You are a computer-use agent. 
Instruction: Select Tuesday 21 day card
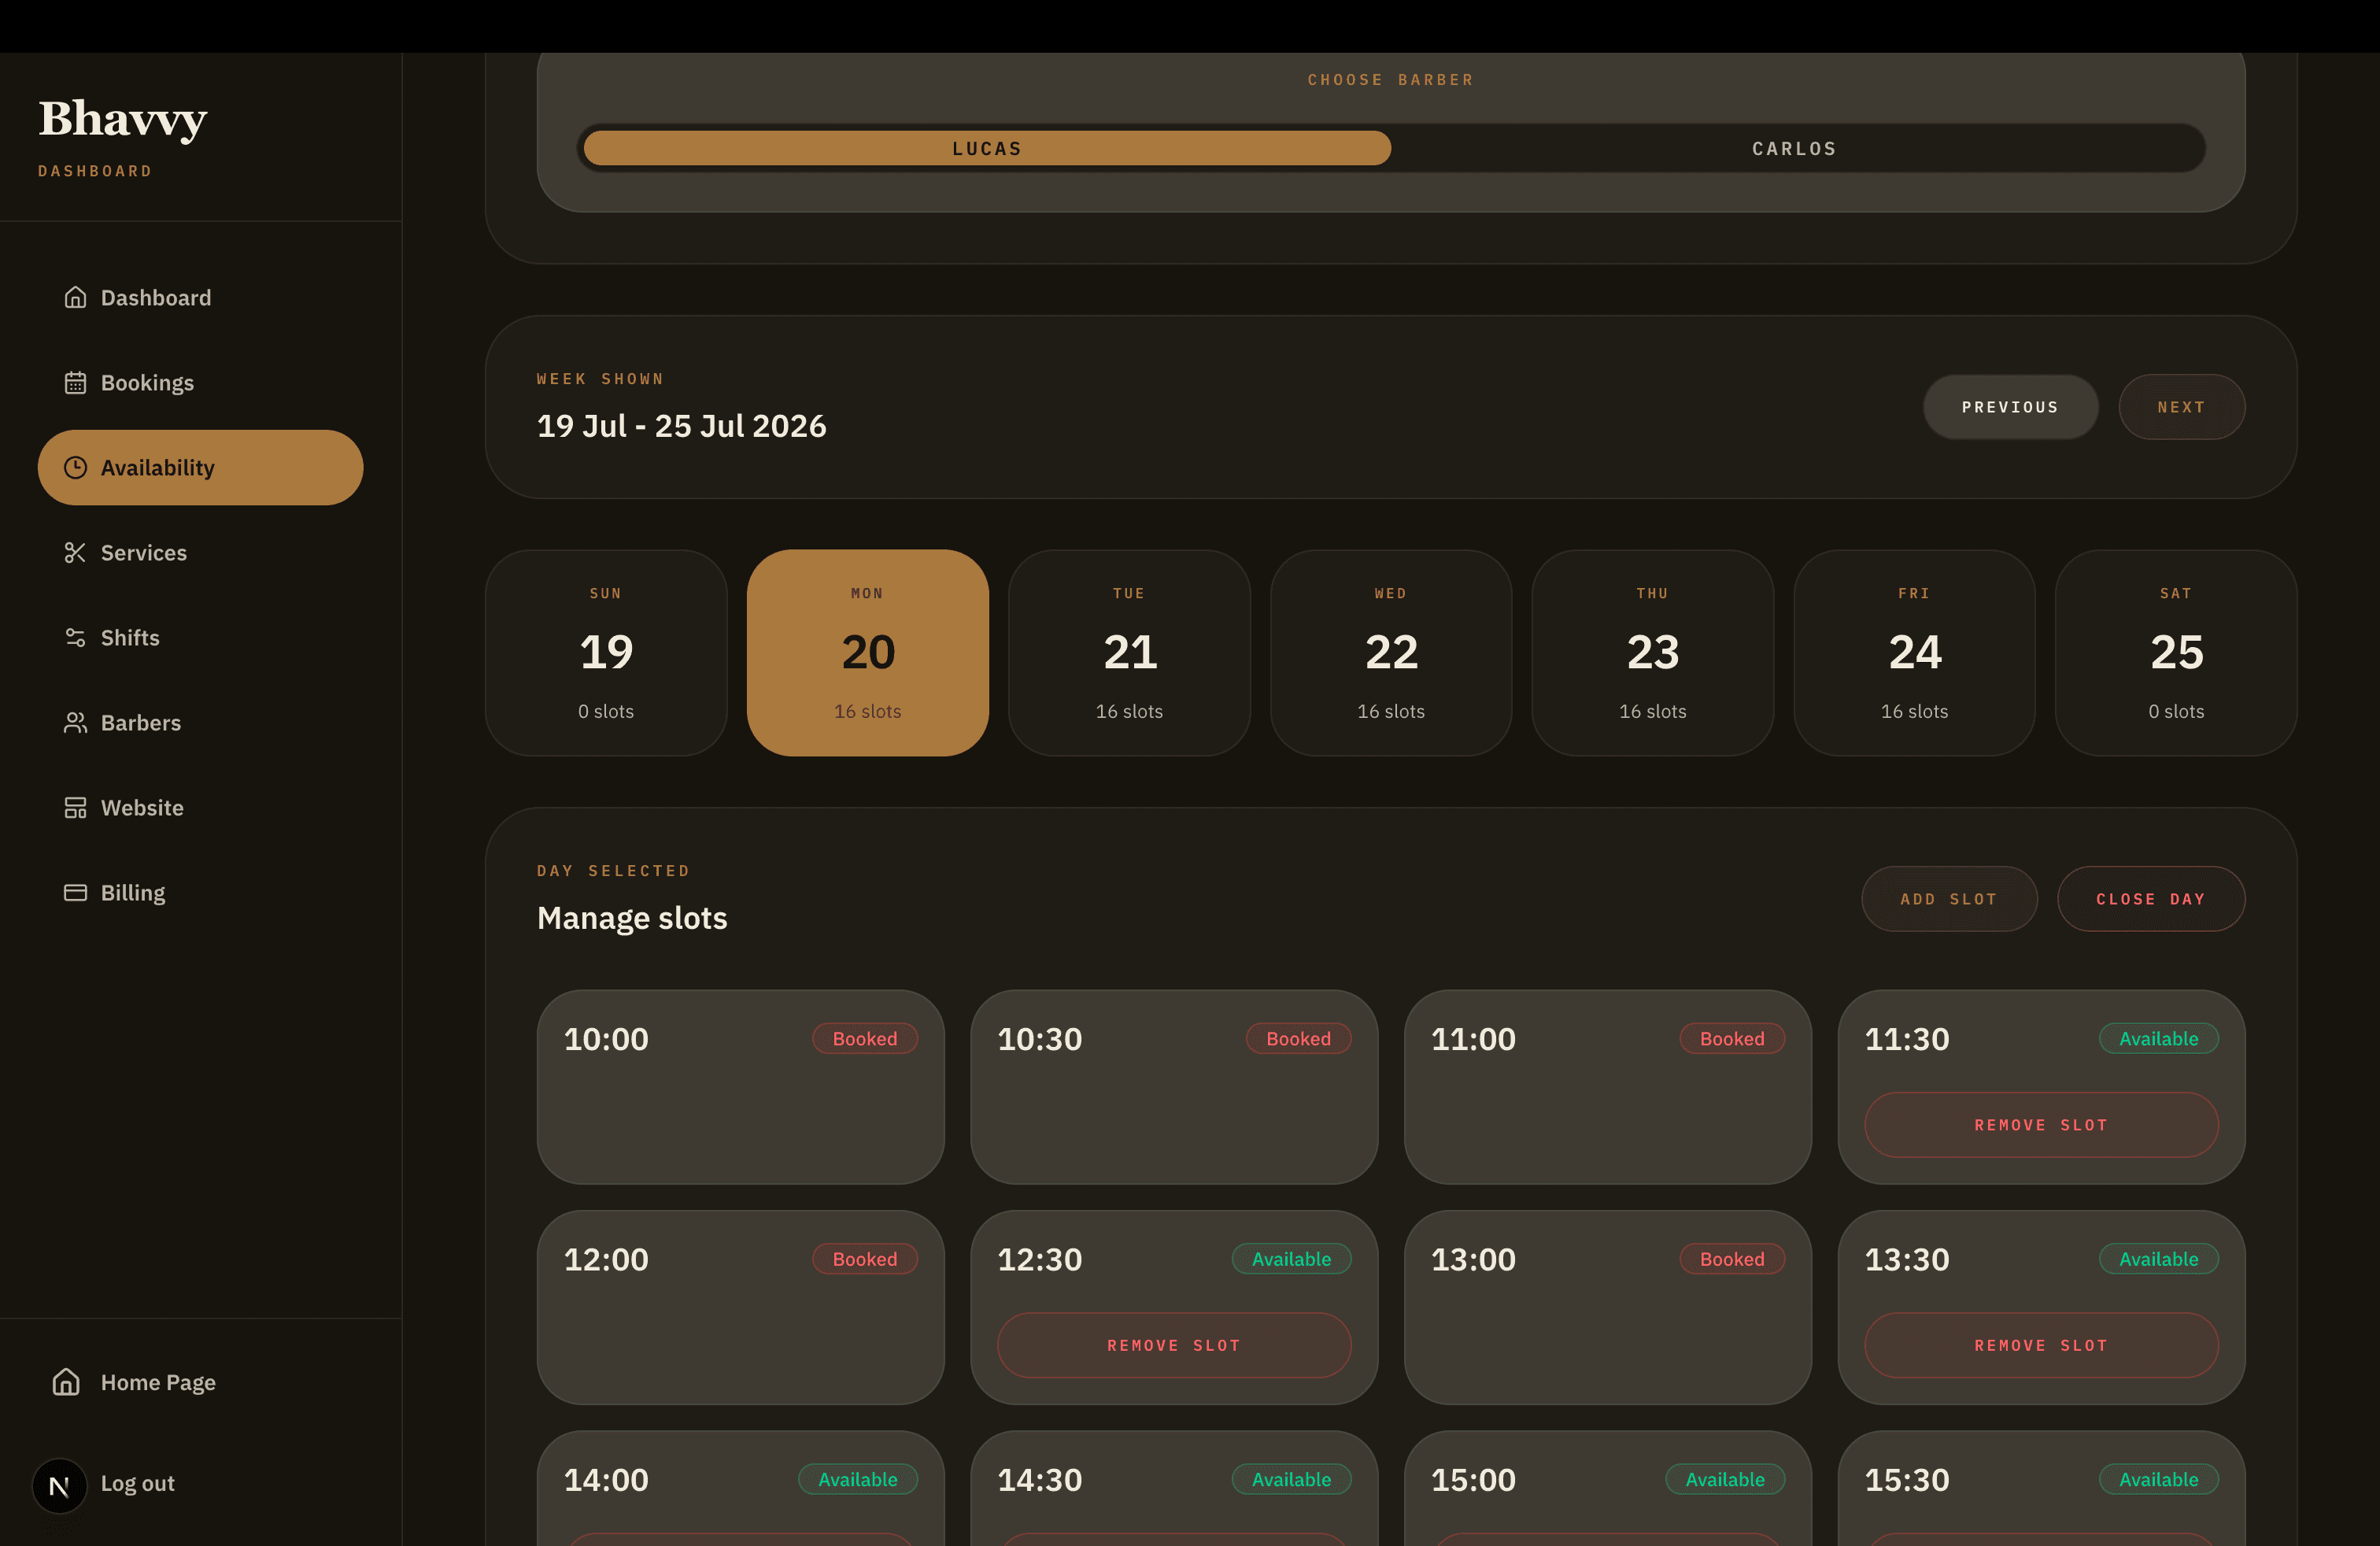1129,653
